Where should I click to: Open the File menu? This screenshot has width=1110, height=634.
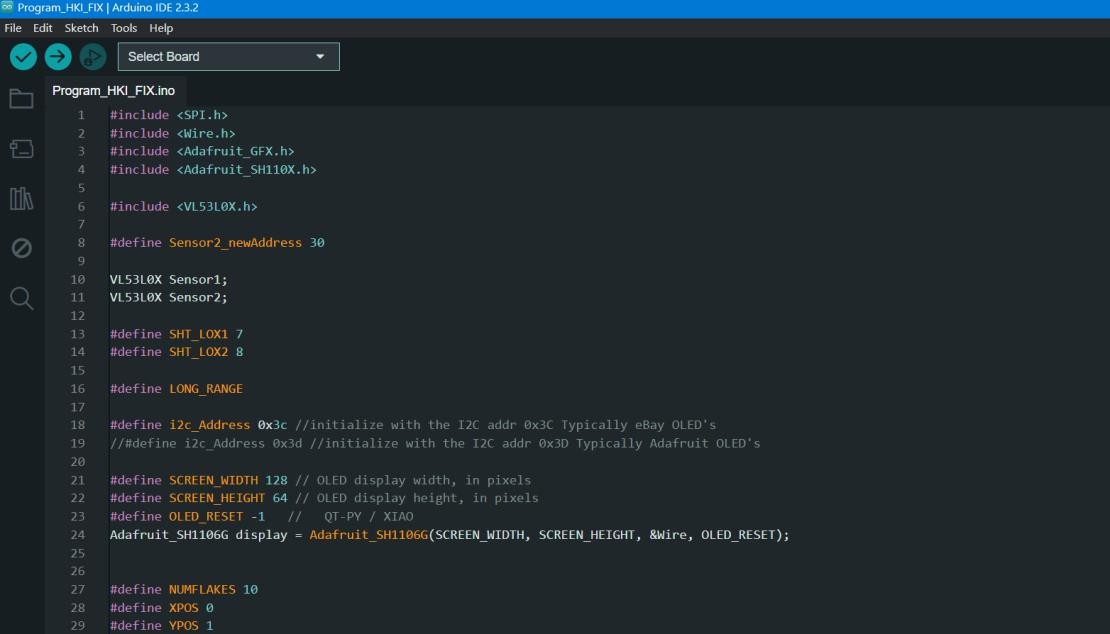coord(13,28)
